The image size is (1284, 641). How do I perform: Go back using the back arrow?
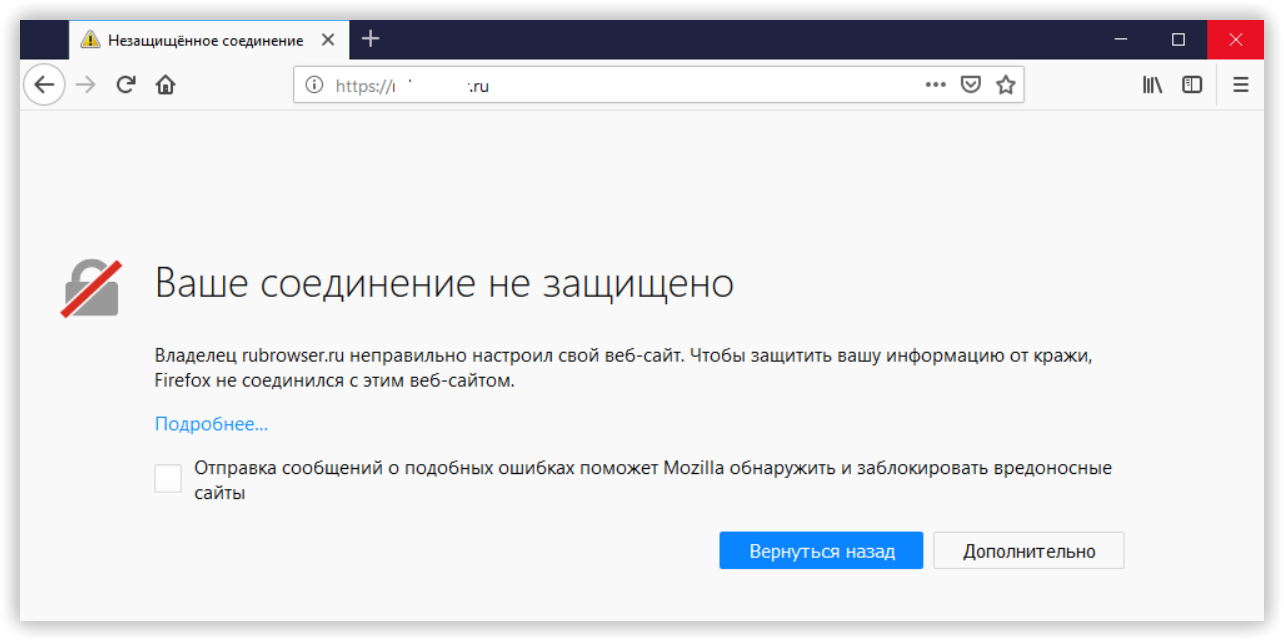(43, 85)
